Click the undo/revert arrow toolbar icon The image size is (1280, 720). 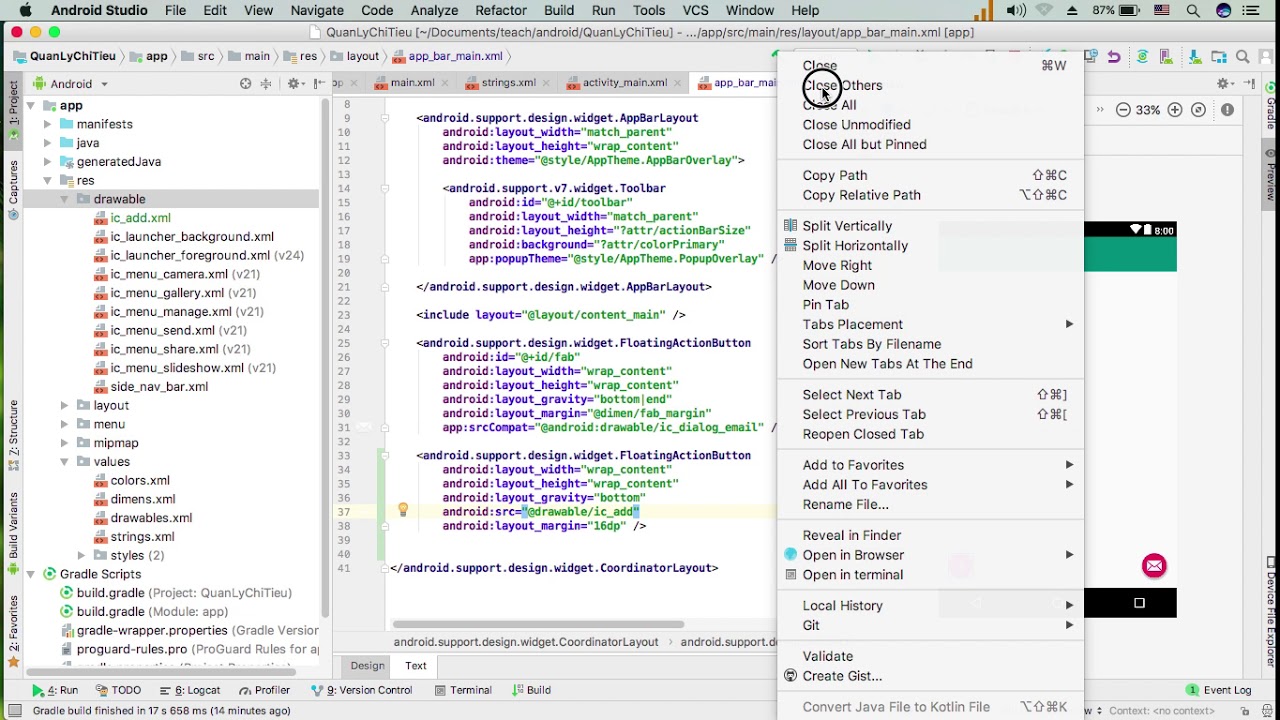1114,57
